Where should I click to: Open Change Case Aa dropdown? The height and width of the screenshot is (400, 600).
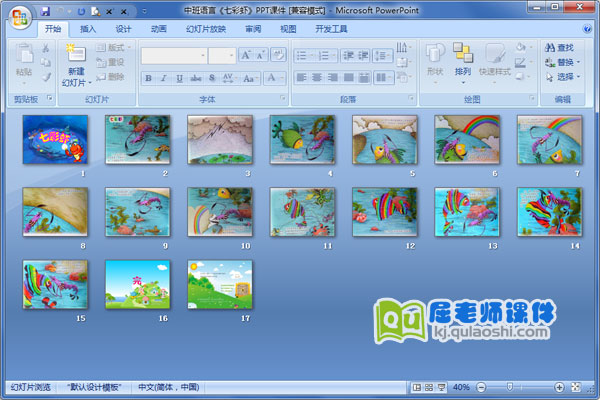click(x=250, y=78)
